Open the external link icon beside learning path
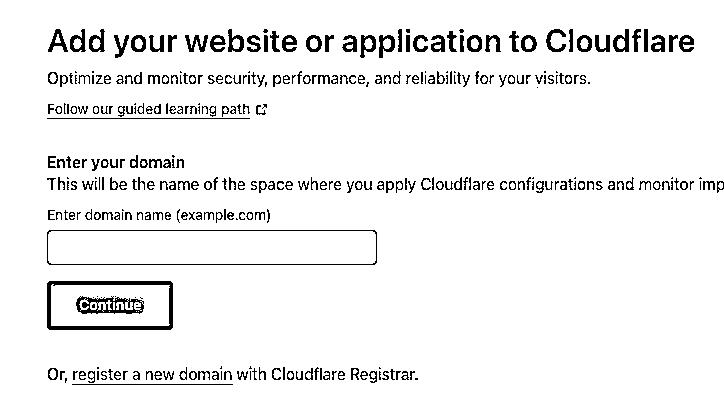The image size is (724, 408). tap(261, 109)
